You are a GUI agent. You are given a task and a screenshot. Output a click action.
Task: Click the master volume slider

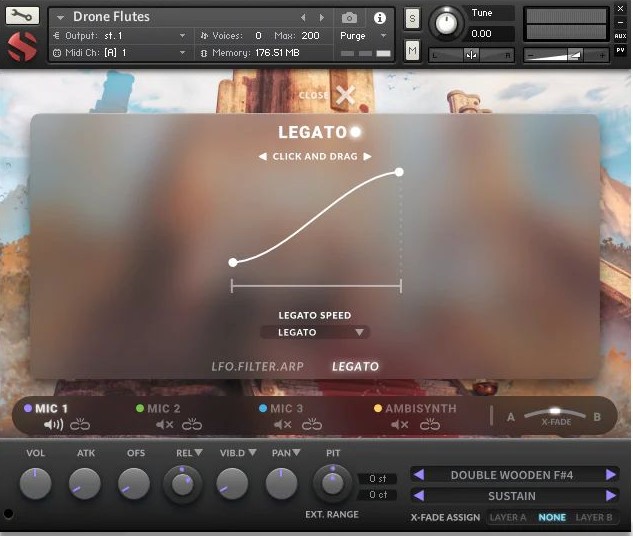pyautogui.click(x=566, y=54)
